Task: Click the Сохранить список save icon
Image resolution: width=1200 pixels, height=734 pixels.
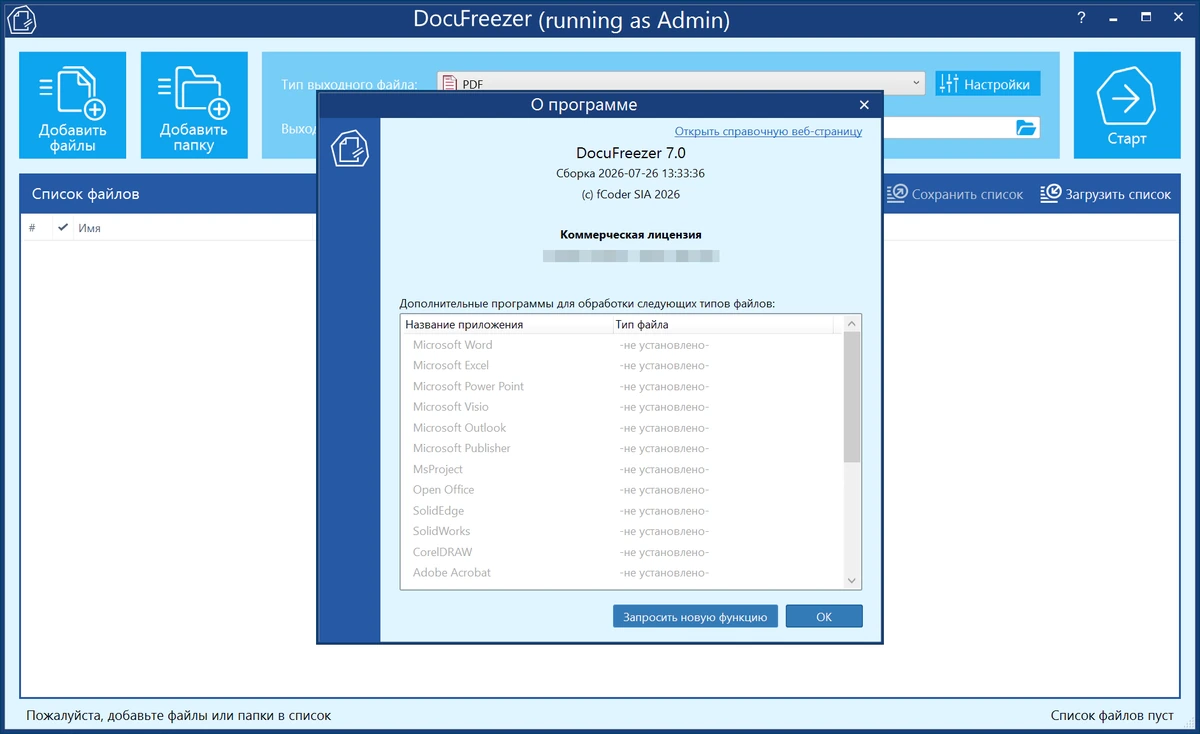Action: (898, 194)
